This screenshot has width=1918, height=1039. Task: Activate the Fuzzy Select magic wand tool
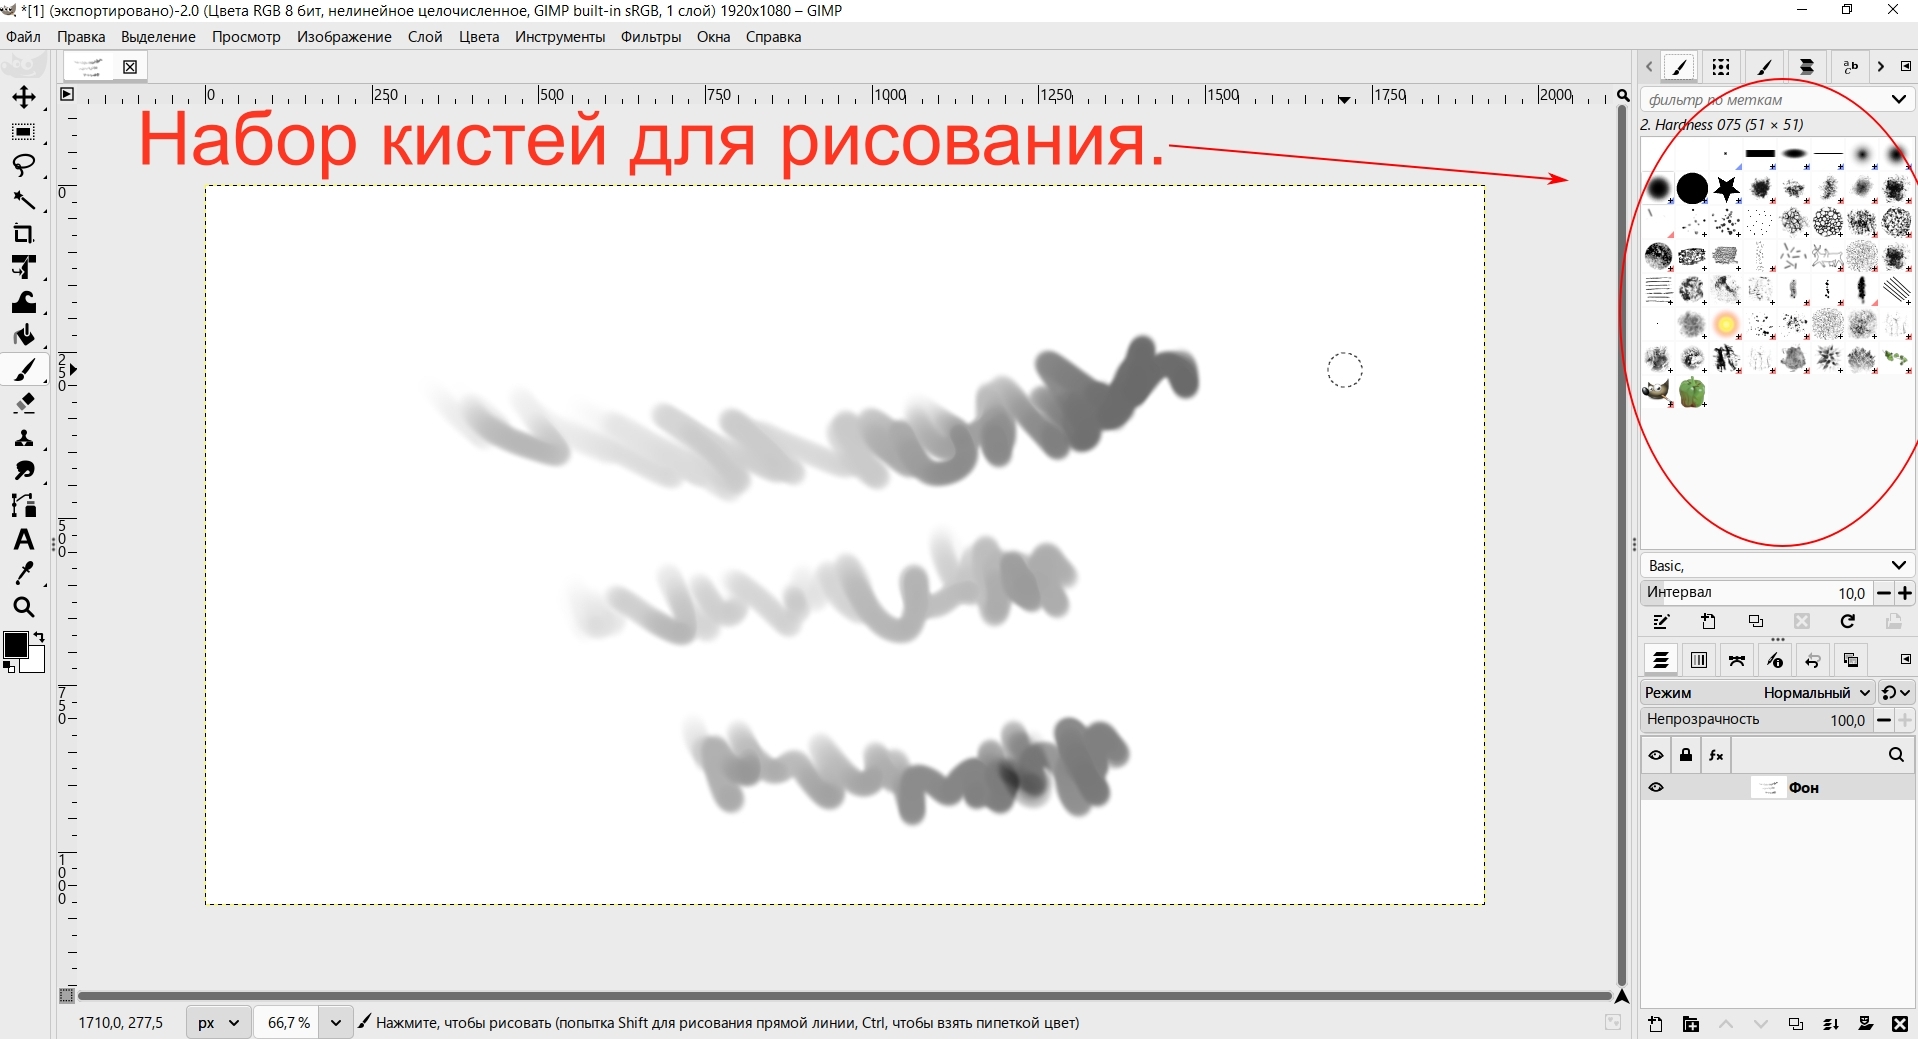(24, 200)
